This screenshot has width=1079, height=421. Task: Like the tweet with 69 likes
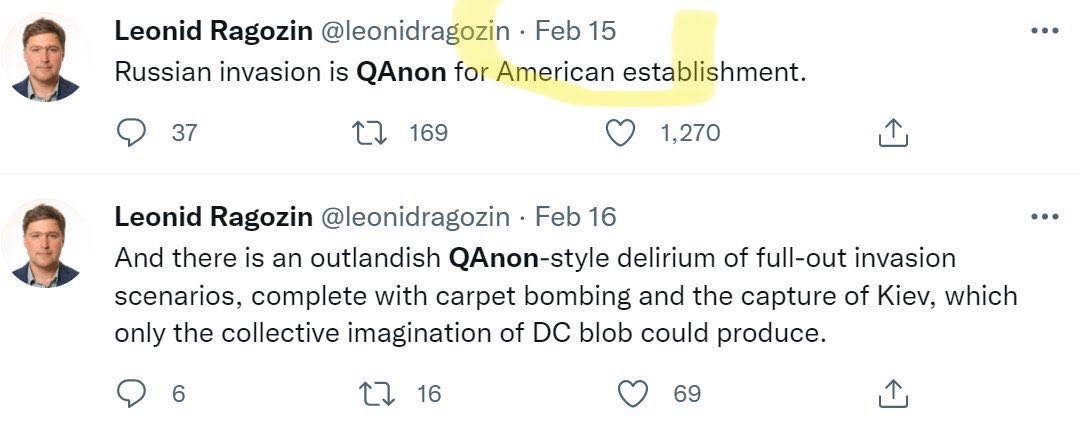click(633, 393)
